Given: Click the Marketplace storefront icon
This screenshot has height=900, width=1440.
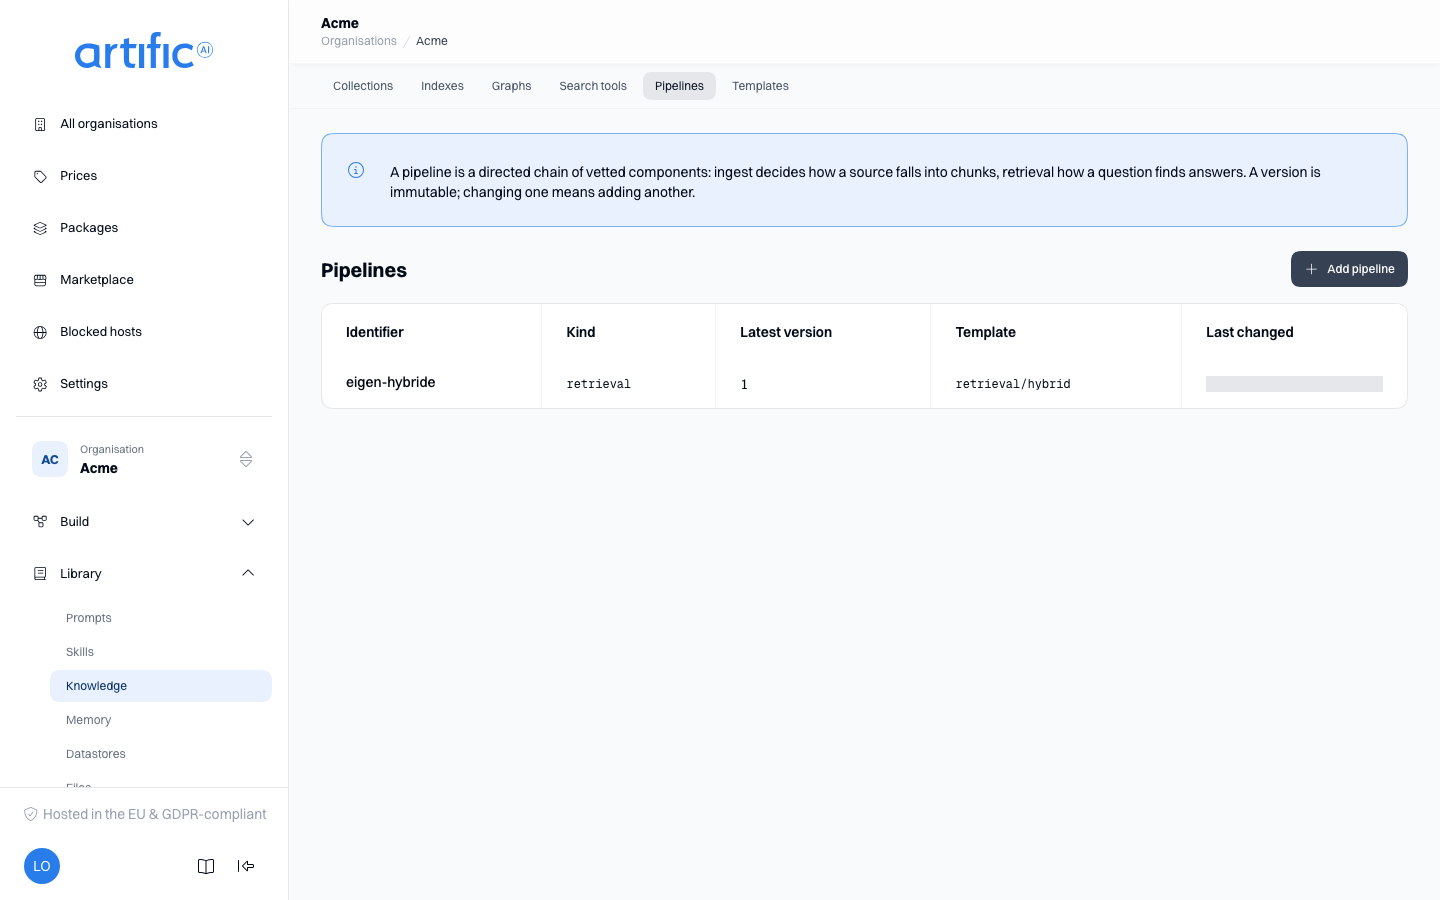Looking at the screenshot, I should (x=40, y=280).
